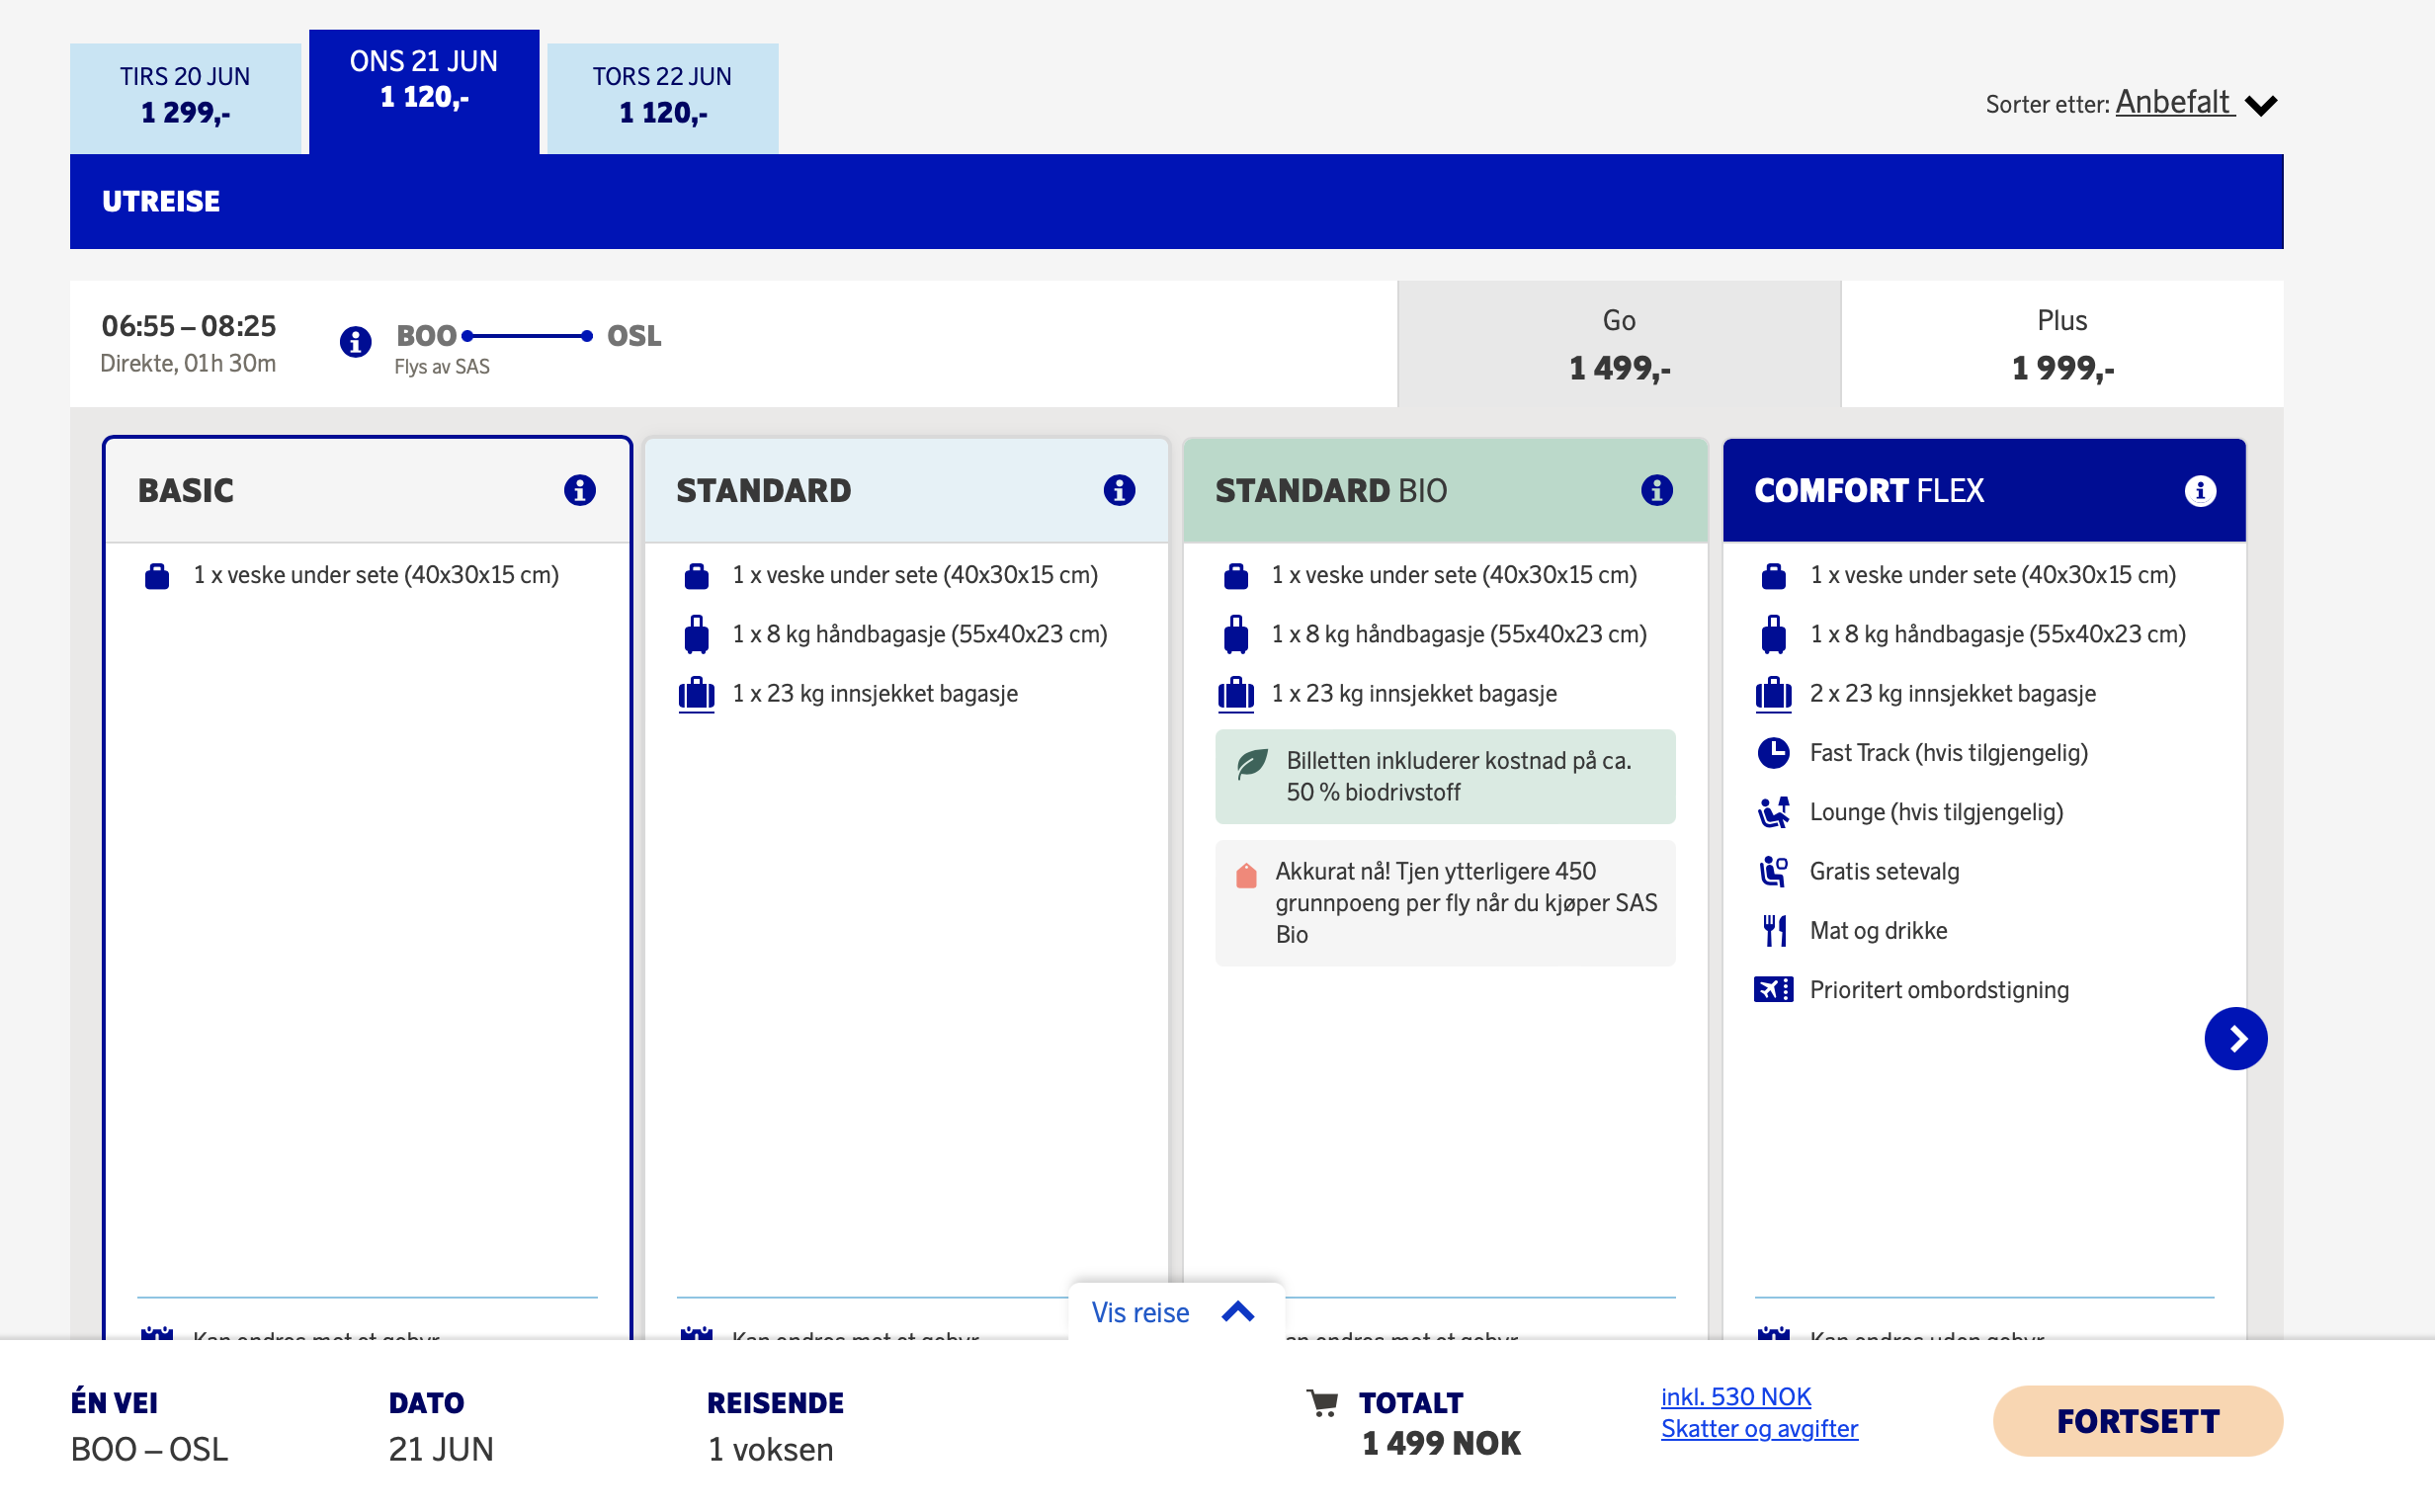Viewport: 2435px width, 1512px height.
Task: Select the STANDARD fare card
Action: tap(906, 888)
